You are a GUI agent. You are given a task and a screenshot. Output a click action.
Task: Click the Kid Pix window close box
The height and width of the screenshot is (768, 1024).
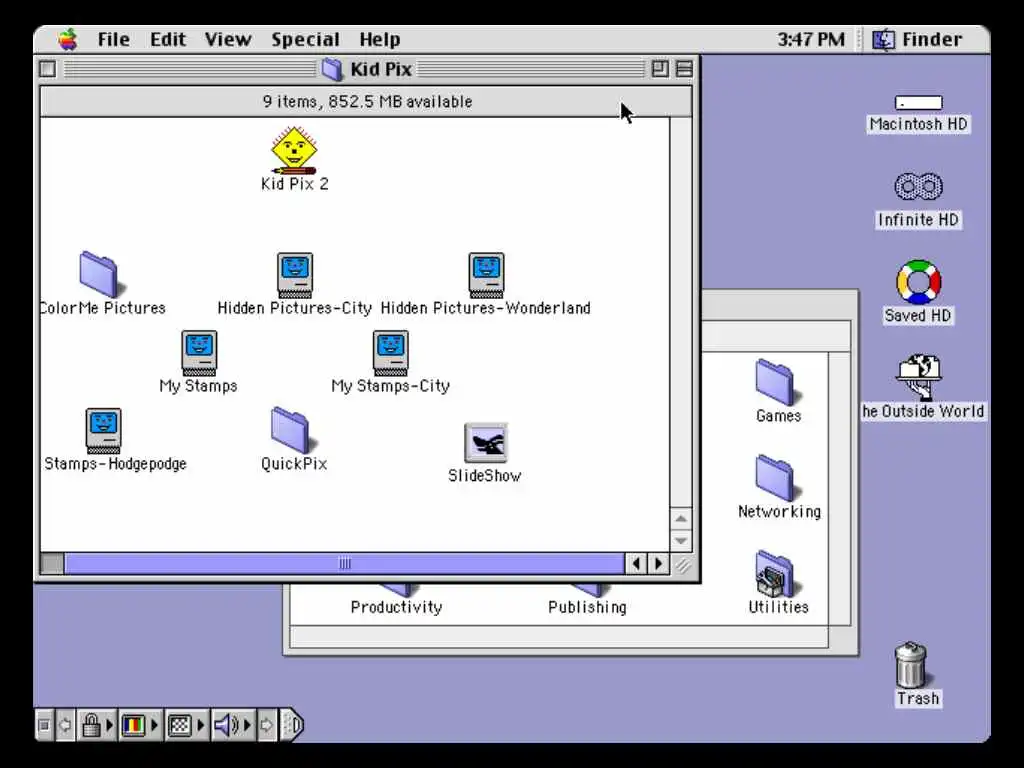click(48, 69)
